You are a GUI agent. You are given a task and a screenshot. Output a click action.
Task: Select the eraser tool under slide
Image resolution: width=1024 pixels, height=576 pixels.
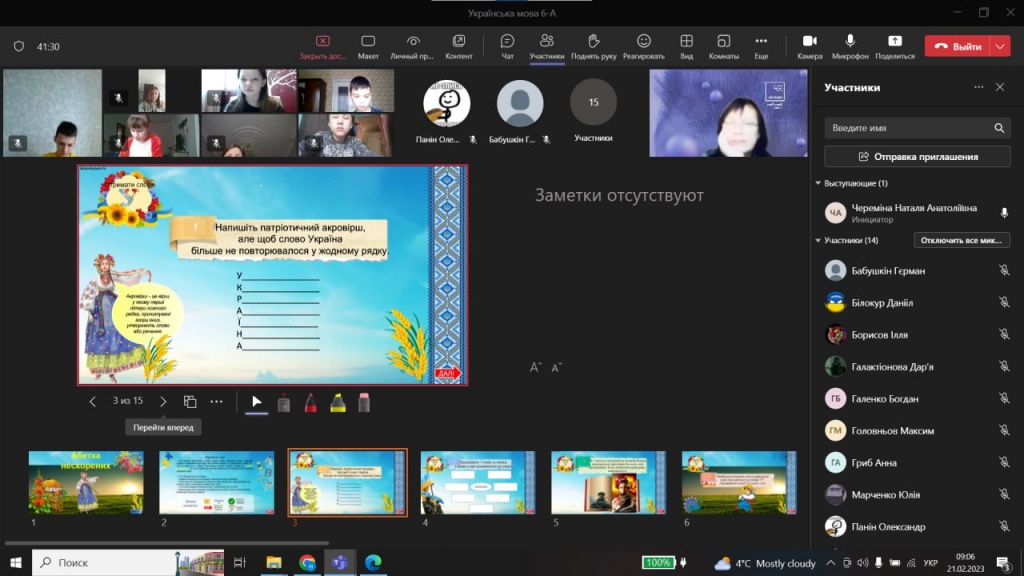[x=364, y=402]
